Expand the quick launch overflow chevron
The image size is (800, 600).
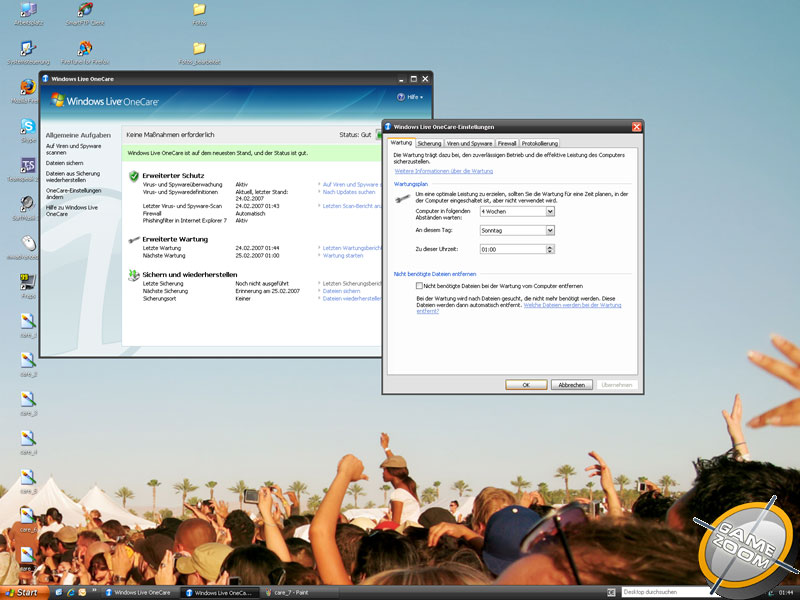coord(94,590)
